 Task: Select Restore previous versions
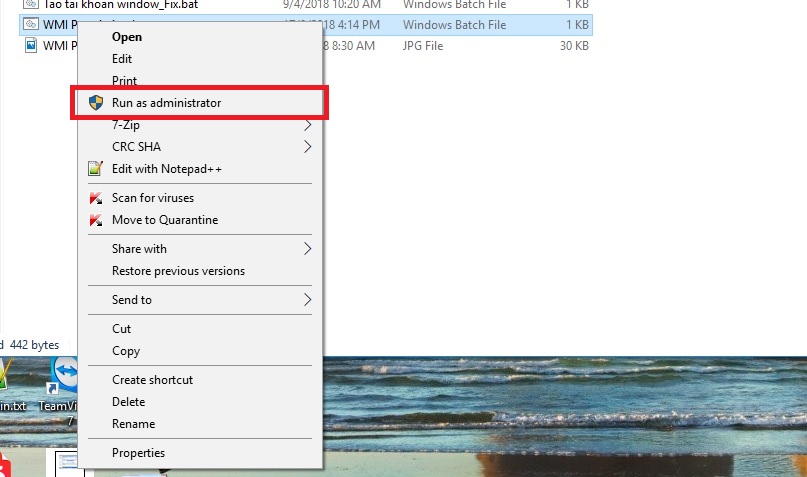(x=178, y=271)
